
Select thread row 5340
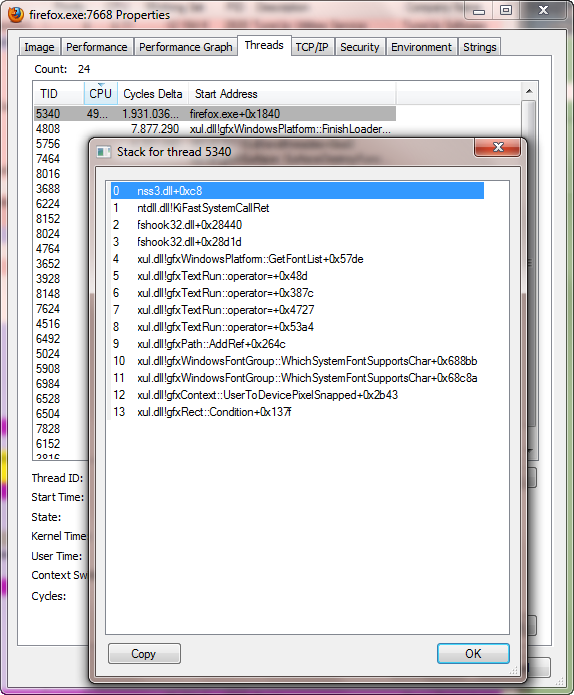click(215, 114)
